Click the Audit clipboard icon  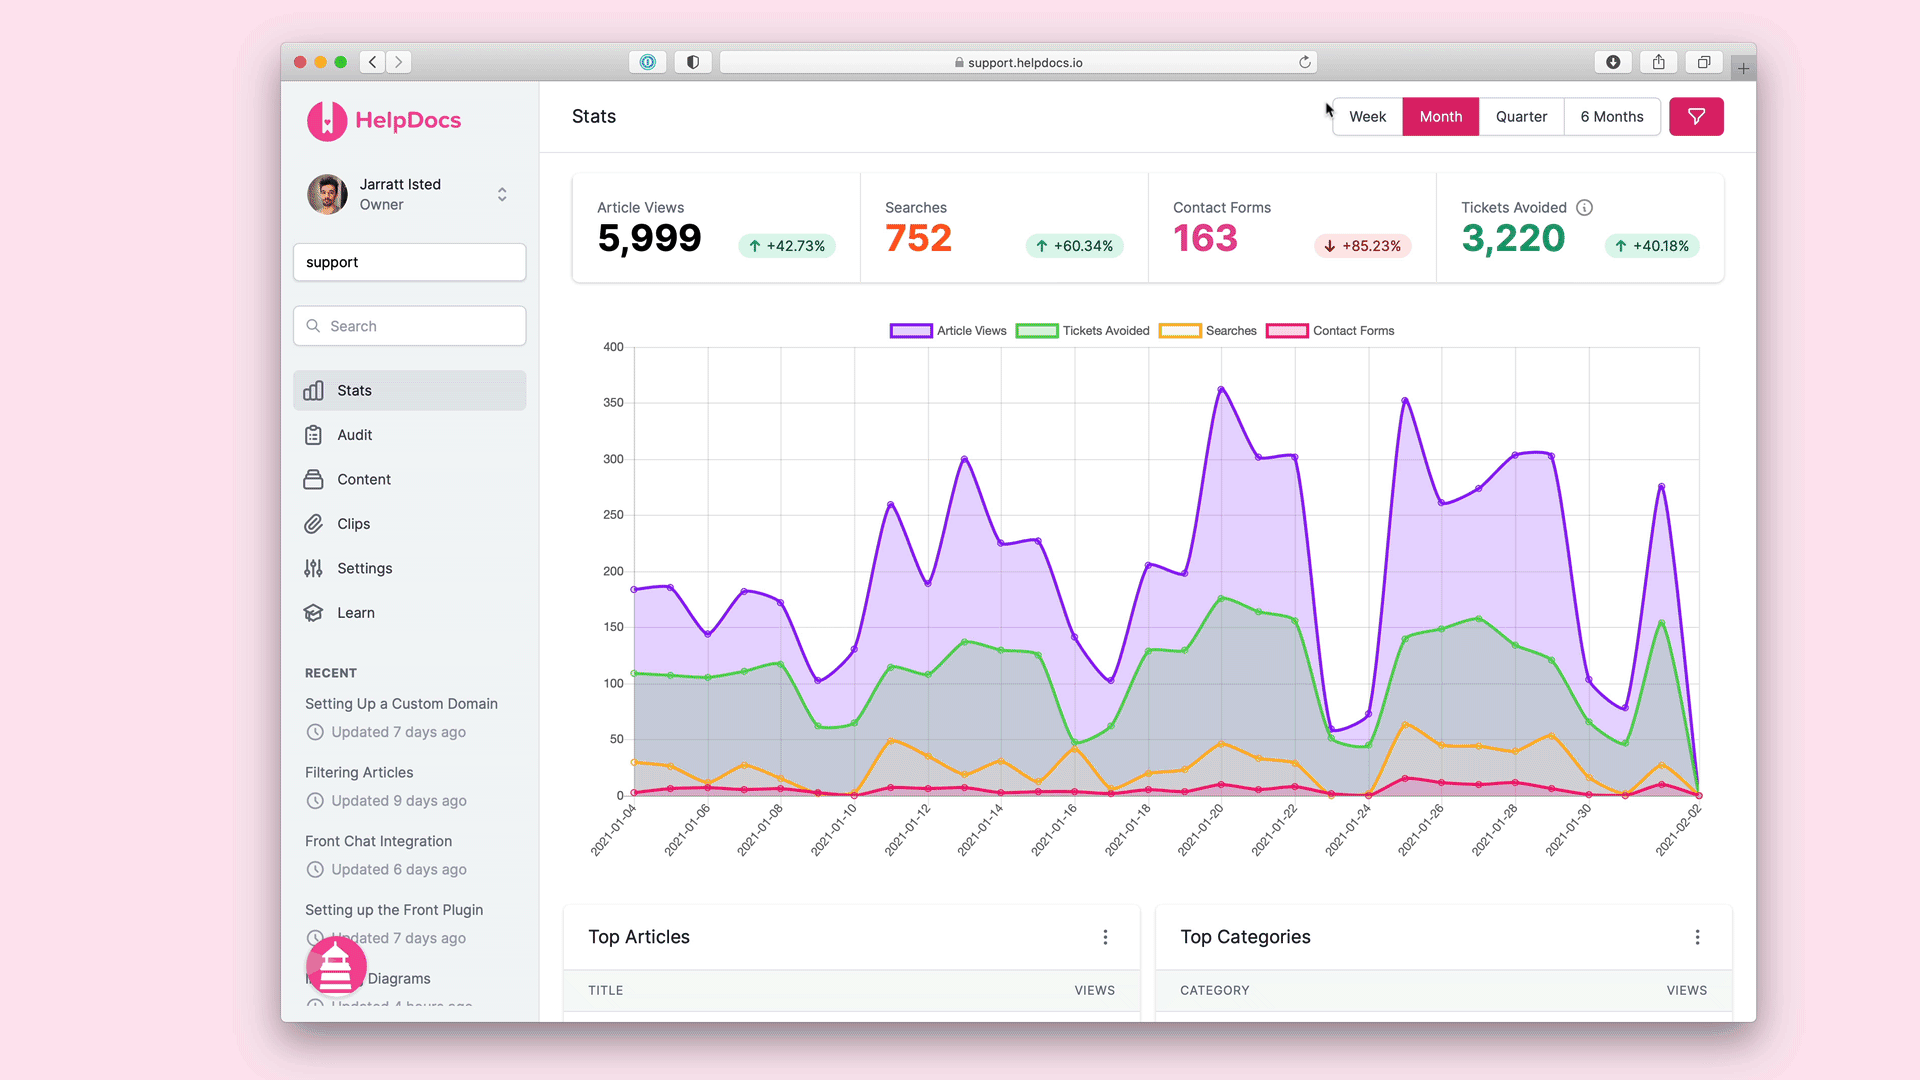[313, 435]
